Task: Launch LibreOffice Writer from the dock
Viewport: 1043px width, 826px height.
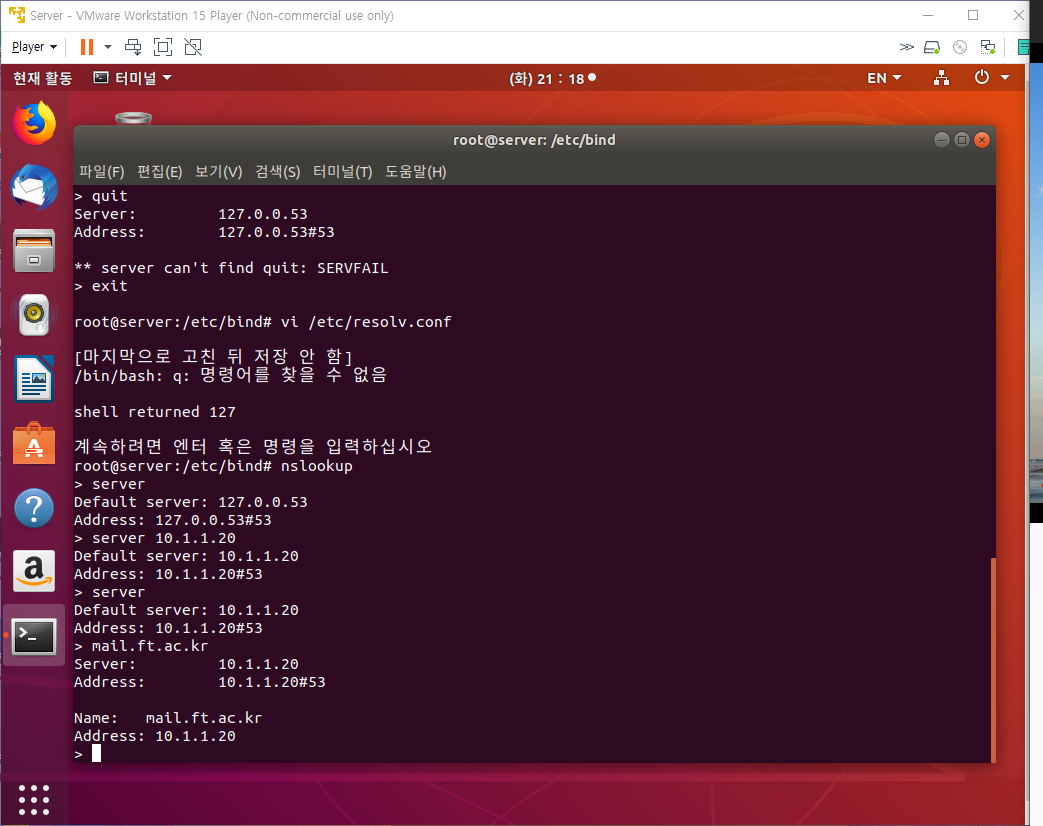Action: 34,378
